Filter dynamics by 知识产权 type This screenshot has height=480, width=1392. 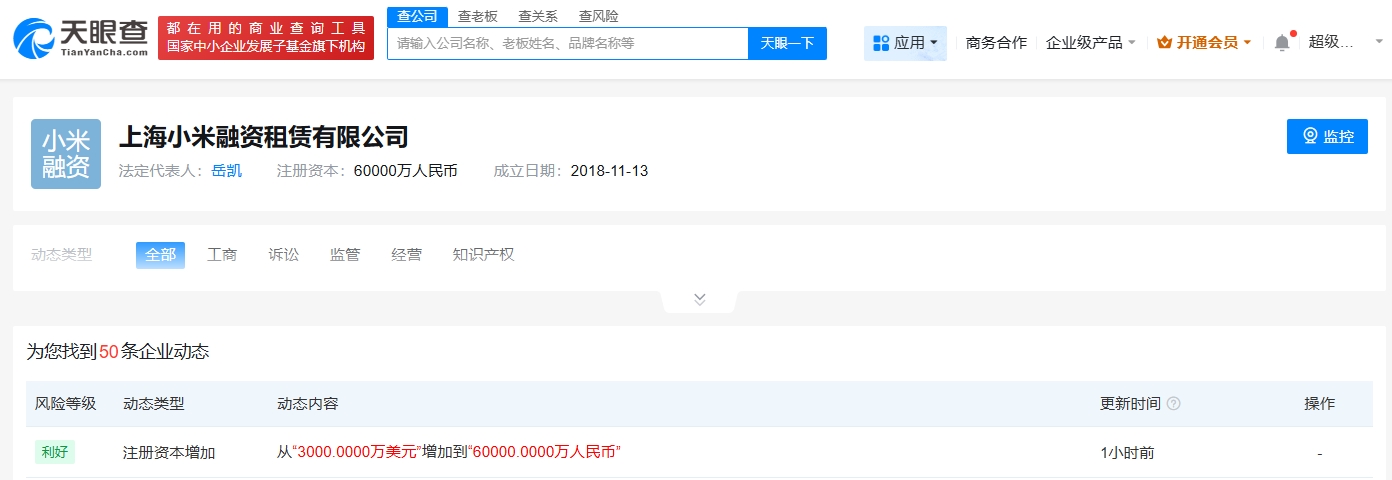[x=483, y=255]
